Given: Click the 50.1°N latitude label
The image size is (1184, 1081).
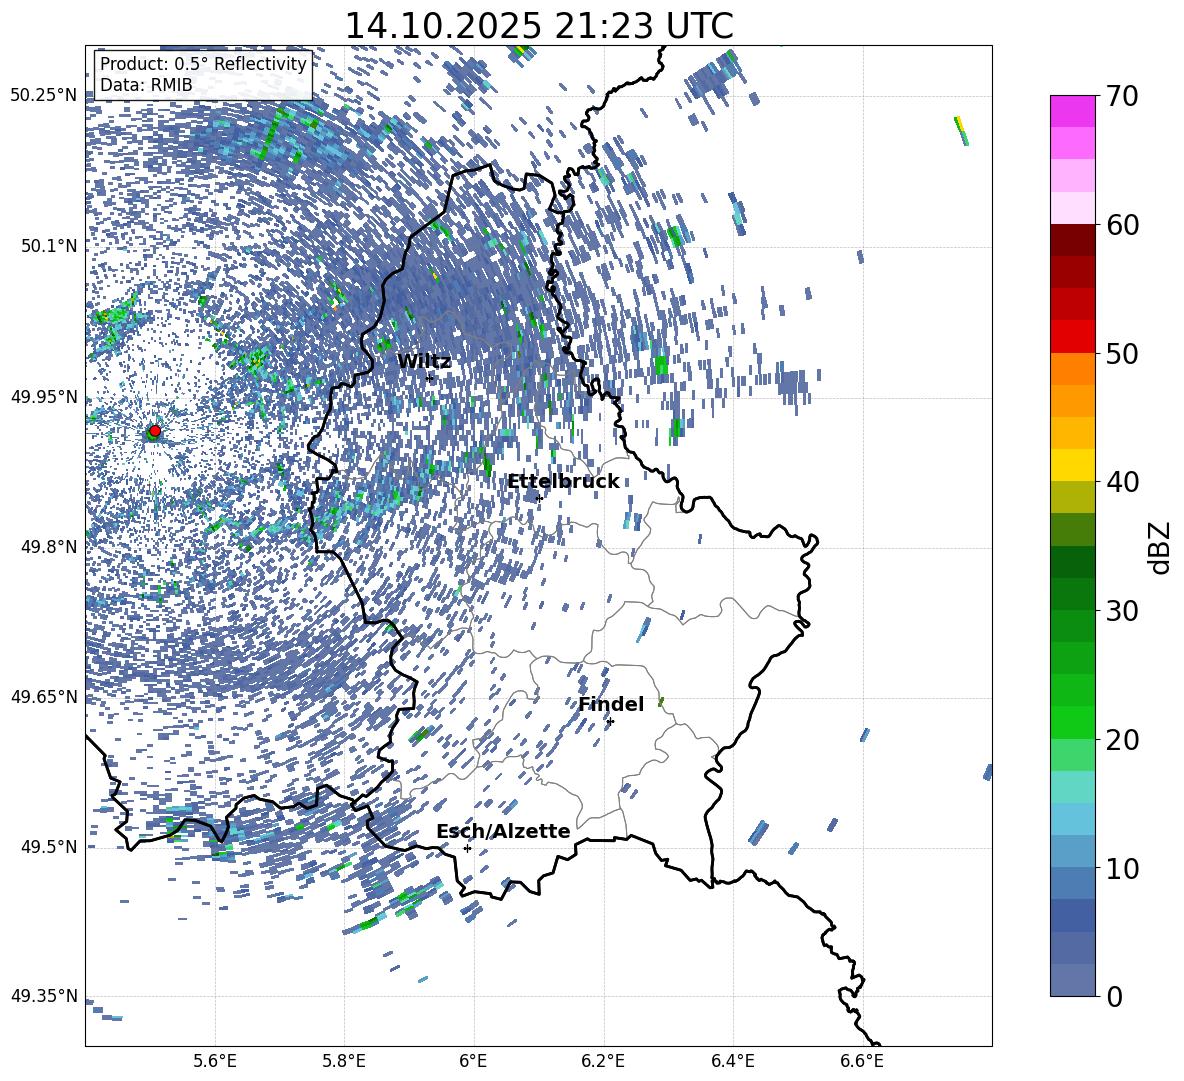Looking at the screenshot, I should 49,246.
